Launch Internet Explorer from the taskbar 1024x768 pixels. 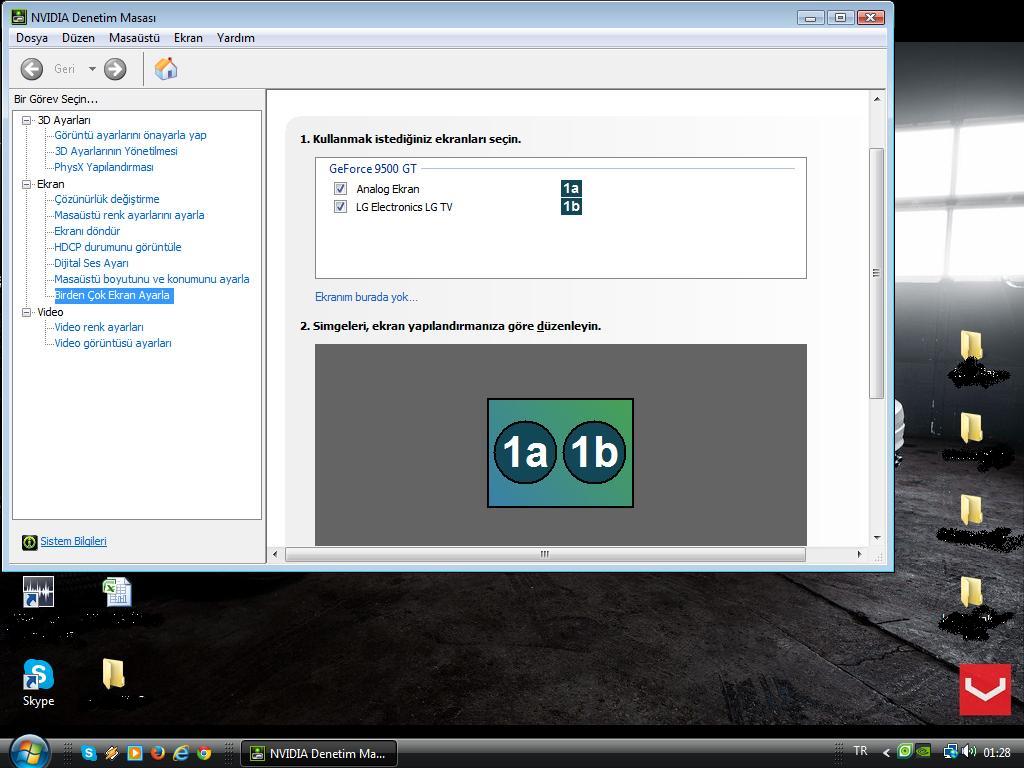point(181,753)
